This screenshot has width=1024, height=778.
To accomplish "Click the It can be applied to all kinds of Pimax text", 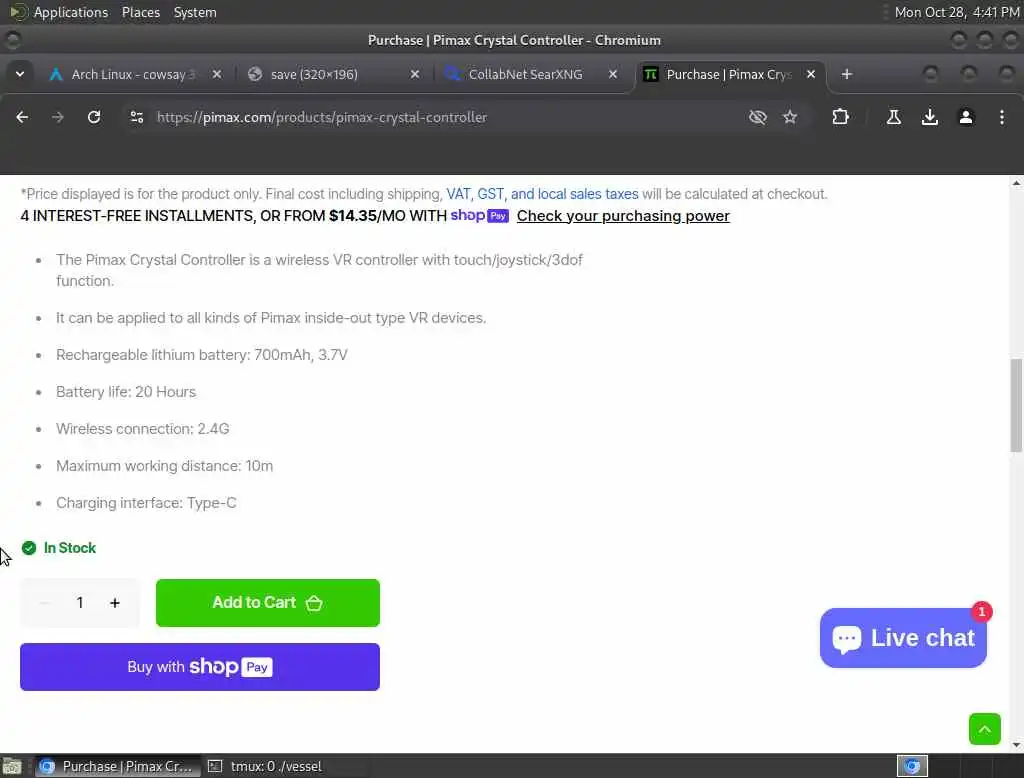I will tap(271, 318).
